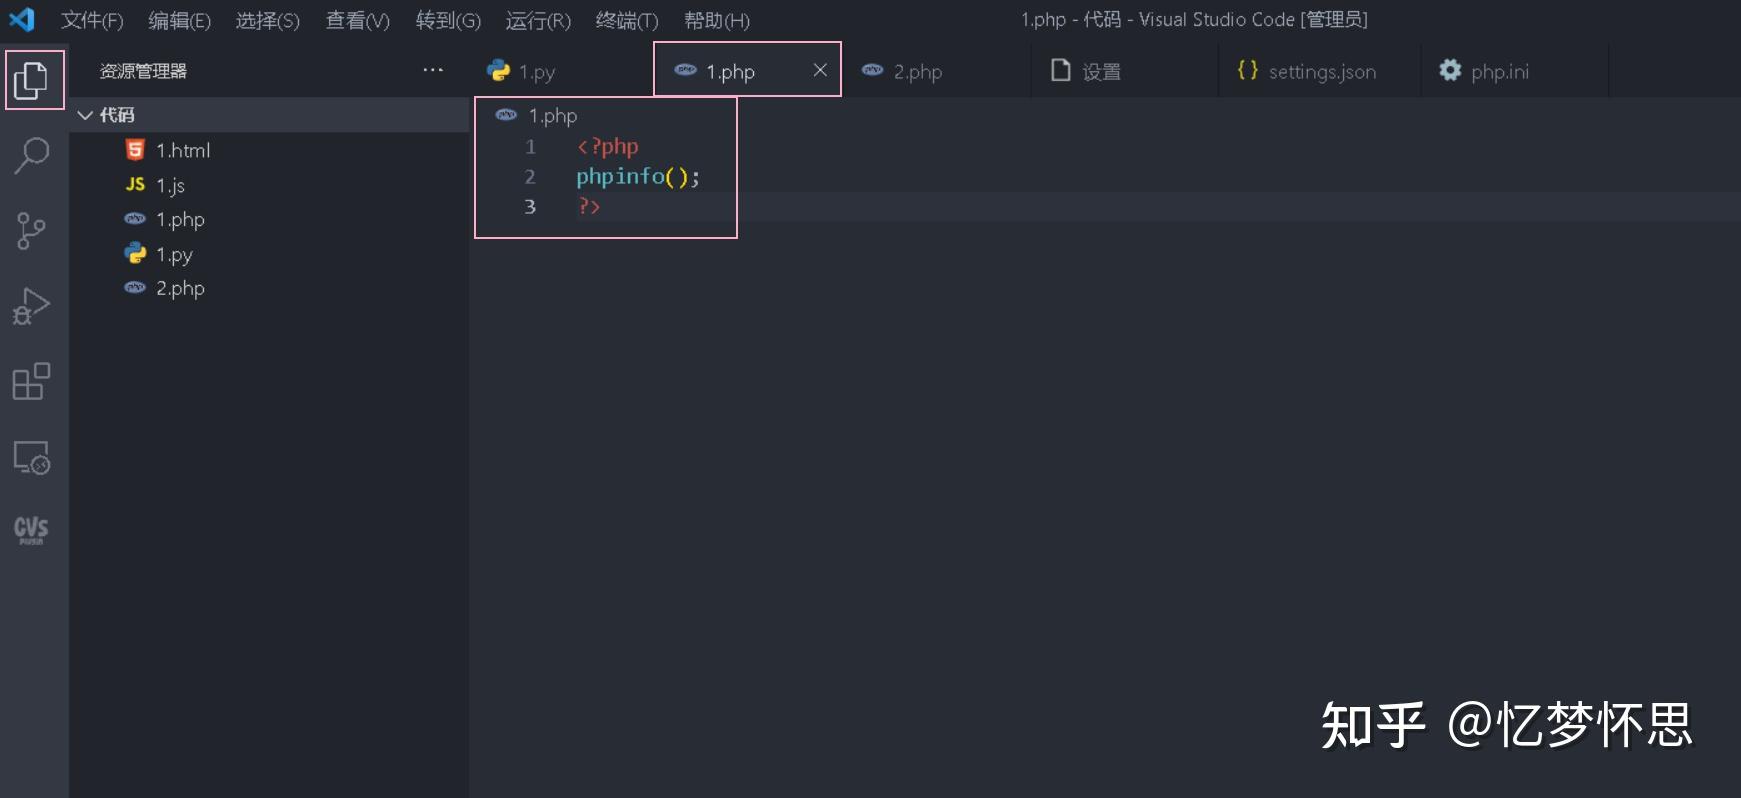Expand the 帮助 menu

pos(716,20)
